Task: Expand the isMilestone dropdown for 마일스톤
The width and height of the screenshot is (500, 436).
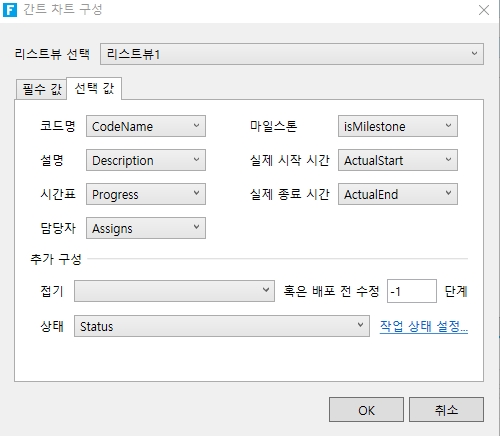Action: 398,126
